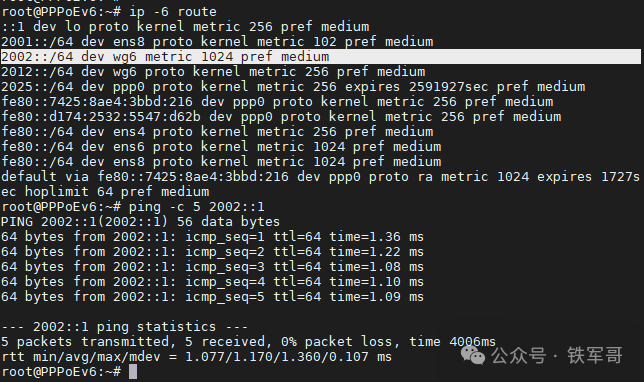The width and height of the screenshot is (644, 382).
Task: Click the fe80::/64 dev ens6 route line
Action: pos(221,147)
